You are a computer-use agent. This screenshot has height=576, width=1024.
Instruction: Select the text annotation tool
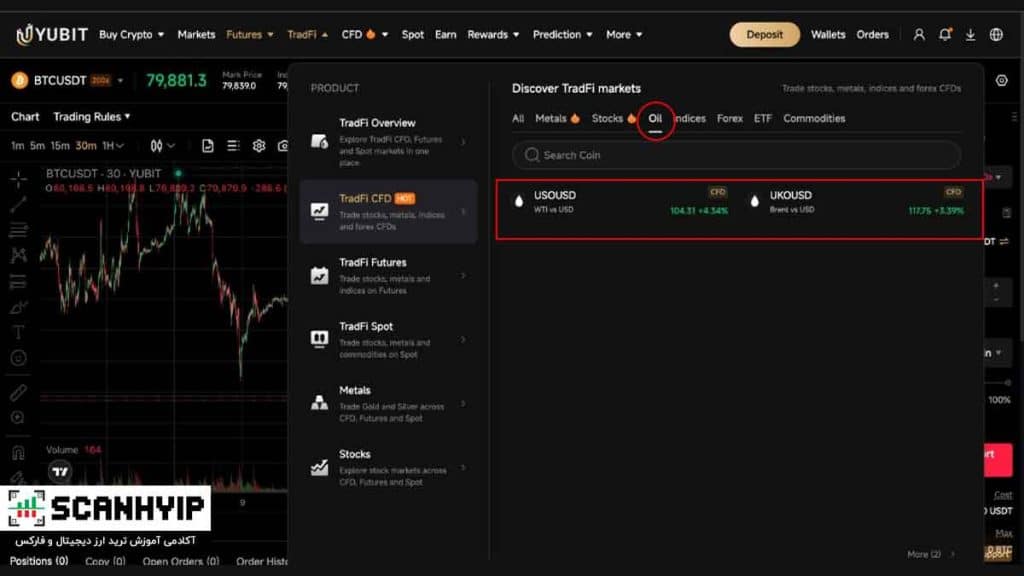coord(18,332)
